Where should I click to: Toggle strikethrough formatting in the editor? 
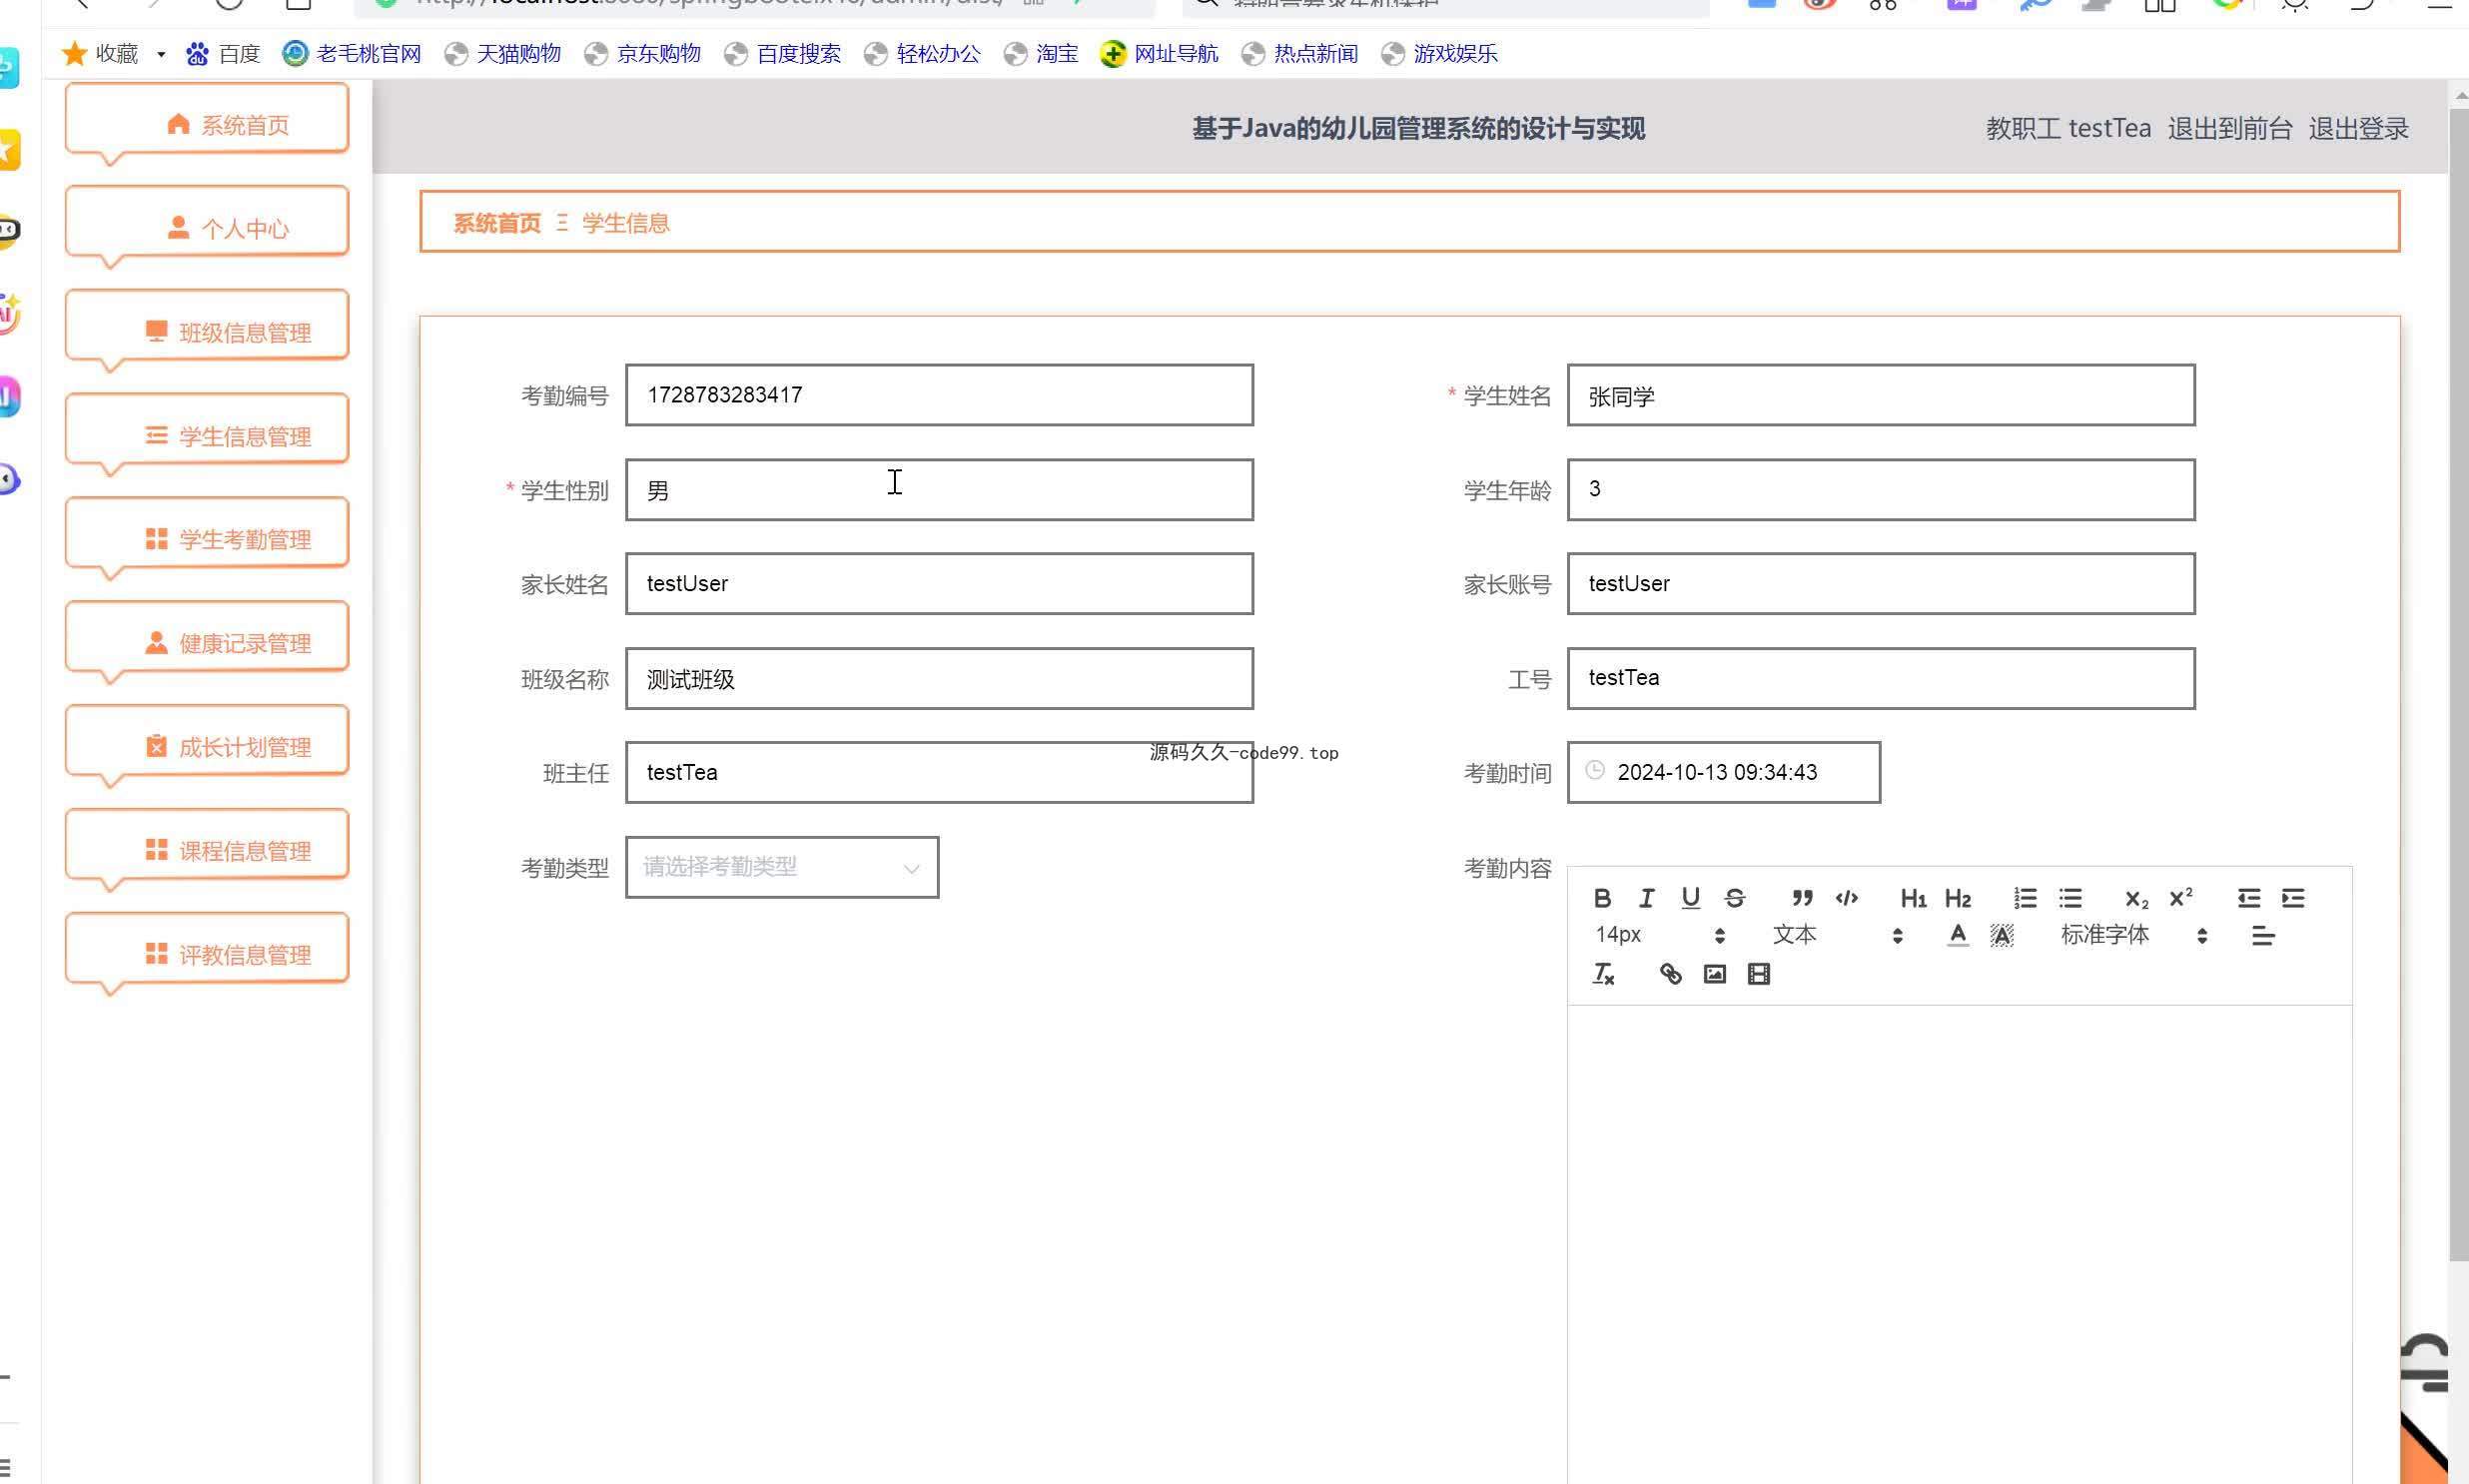coord(1735,898)
